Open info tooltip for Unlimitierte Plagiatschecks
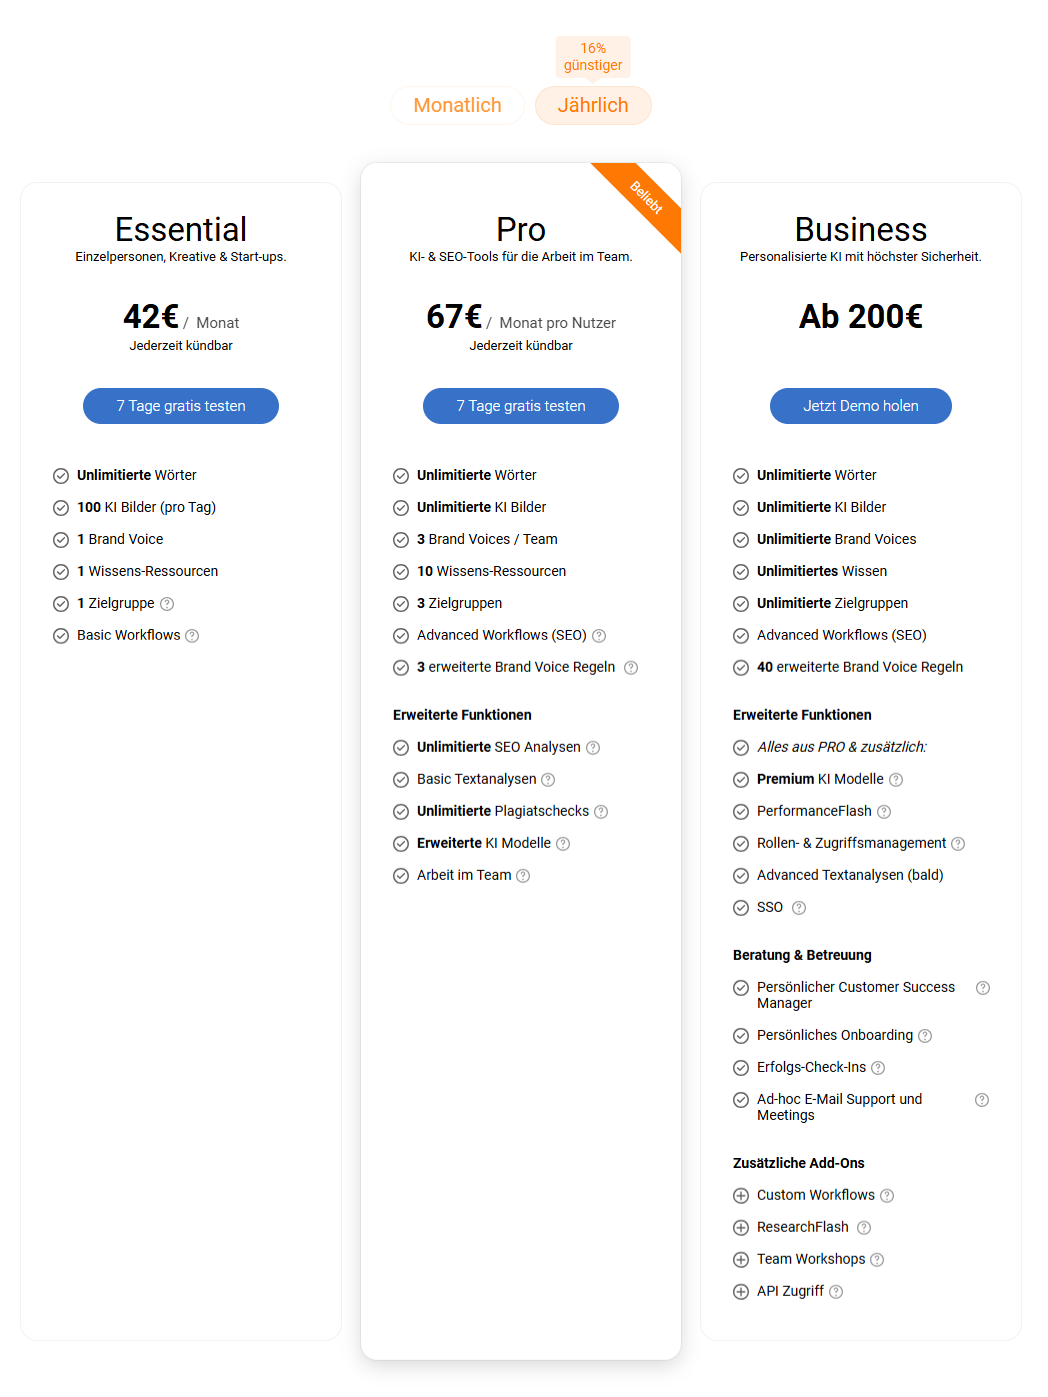1048x1397 pixels. pyautogui.click(x=601, y=812)
